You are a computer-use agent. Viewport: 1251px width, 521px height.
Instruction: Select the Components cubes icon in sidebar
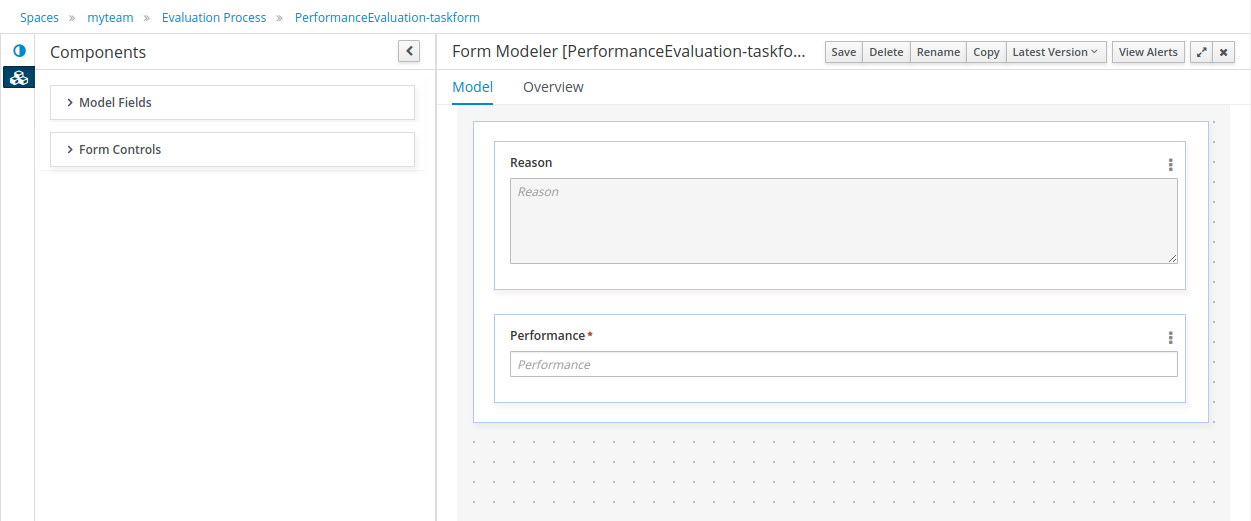tap(19, 77)
